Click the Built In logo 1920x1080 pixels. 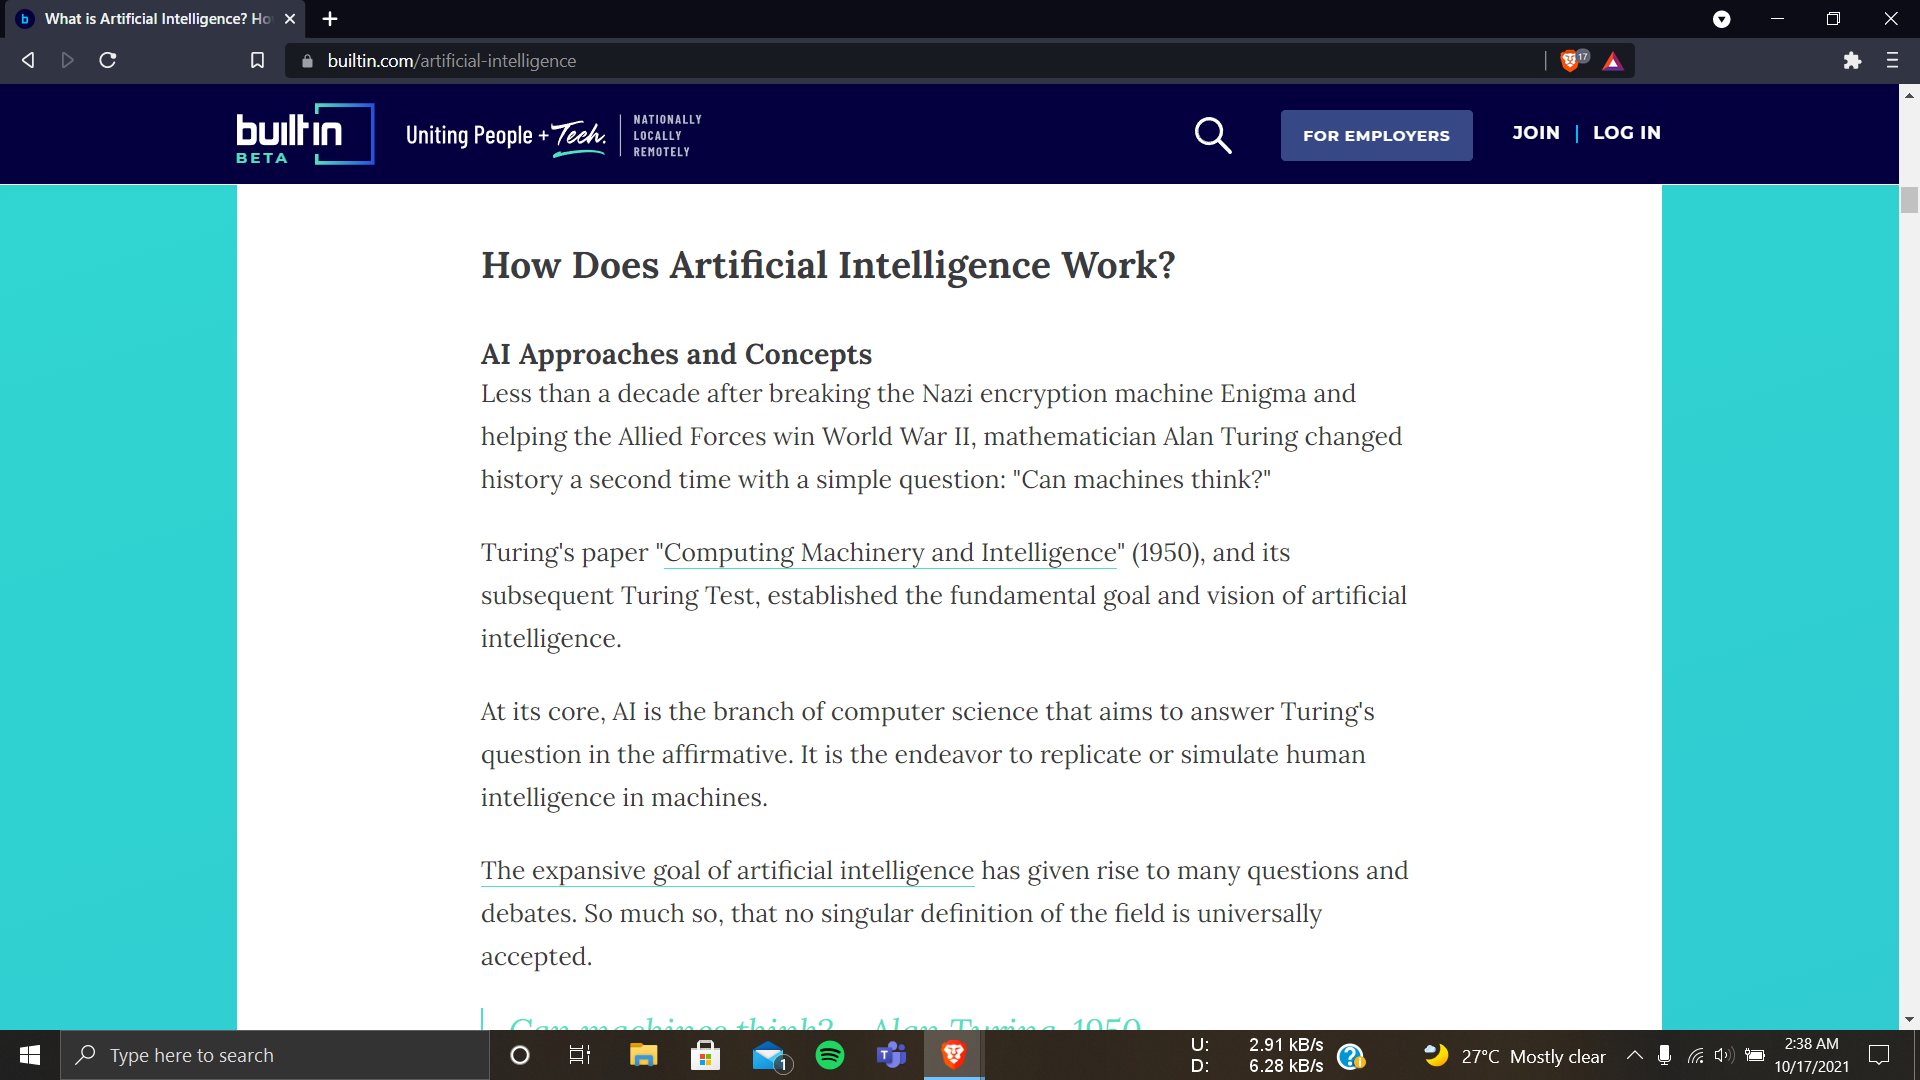click(304, 134)
